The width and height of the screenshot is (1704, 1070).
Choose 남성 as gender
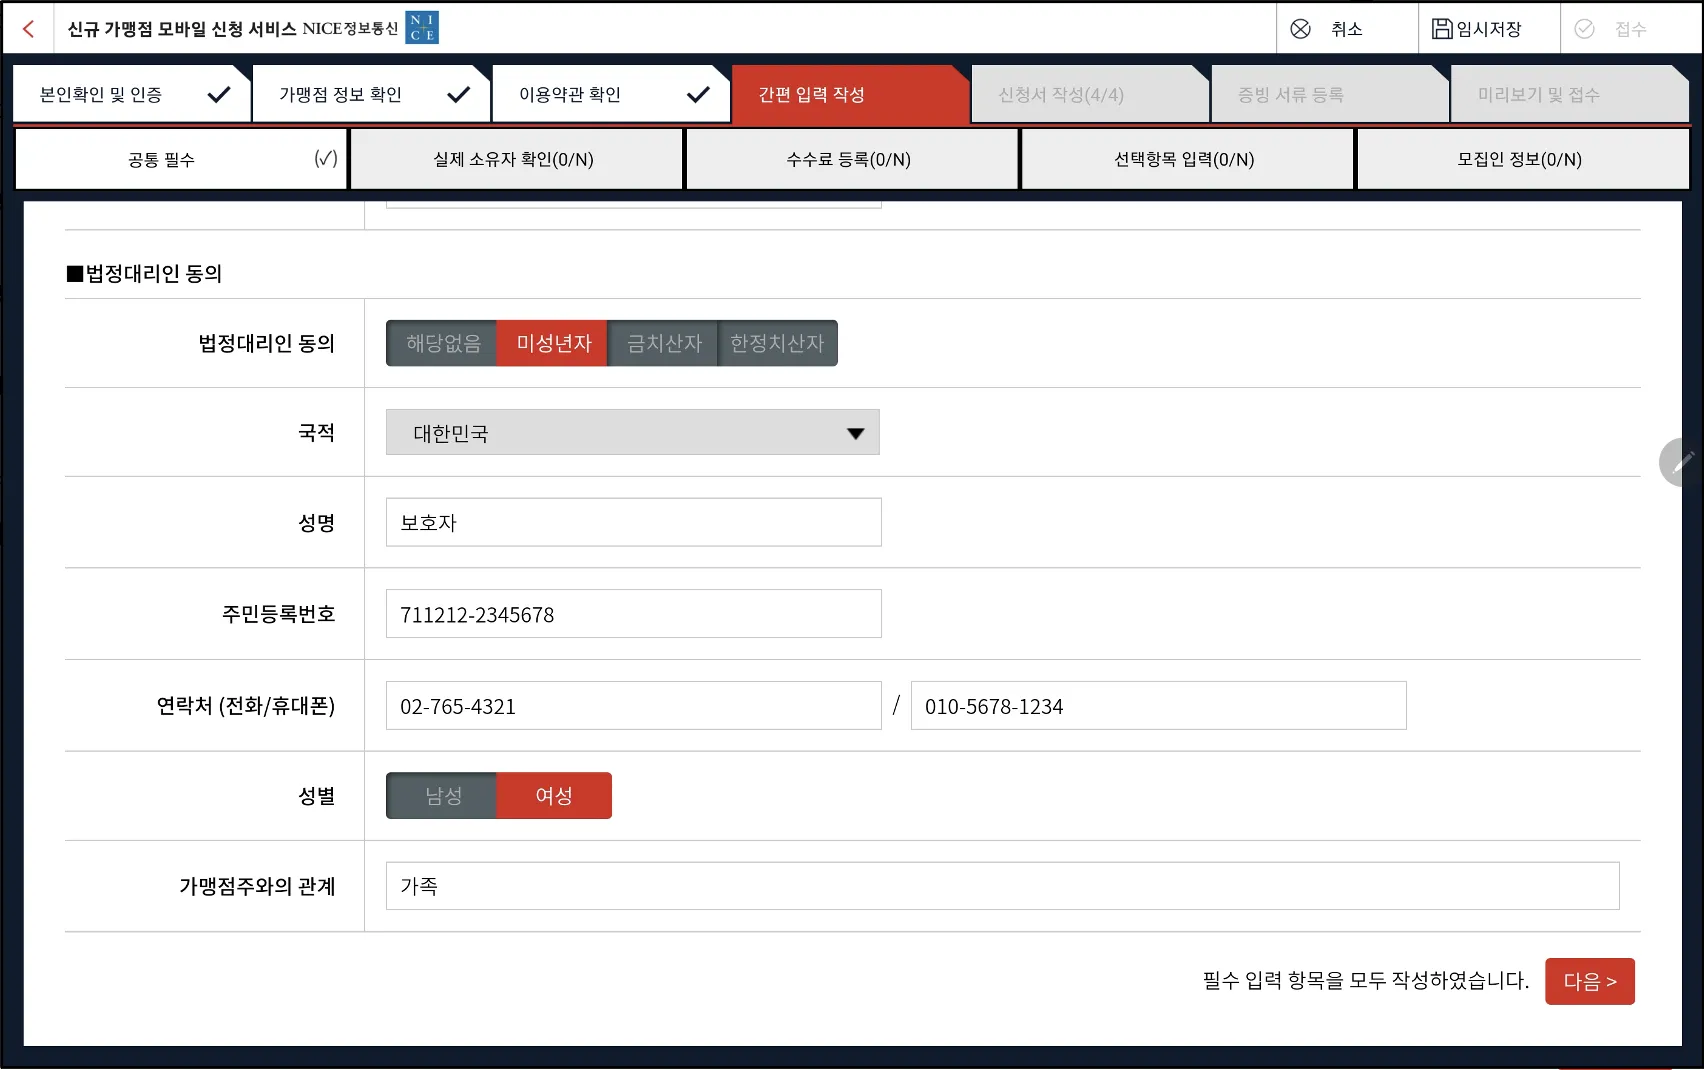442,796
